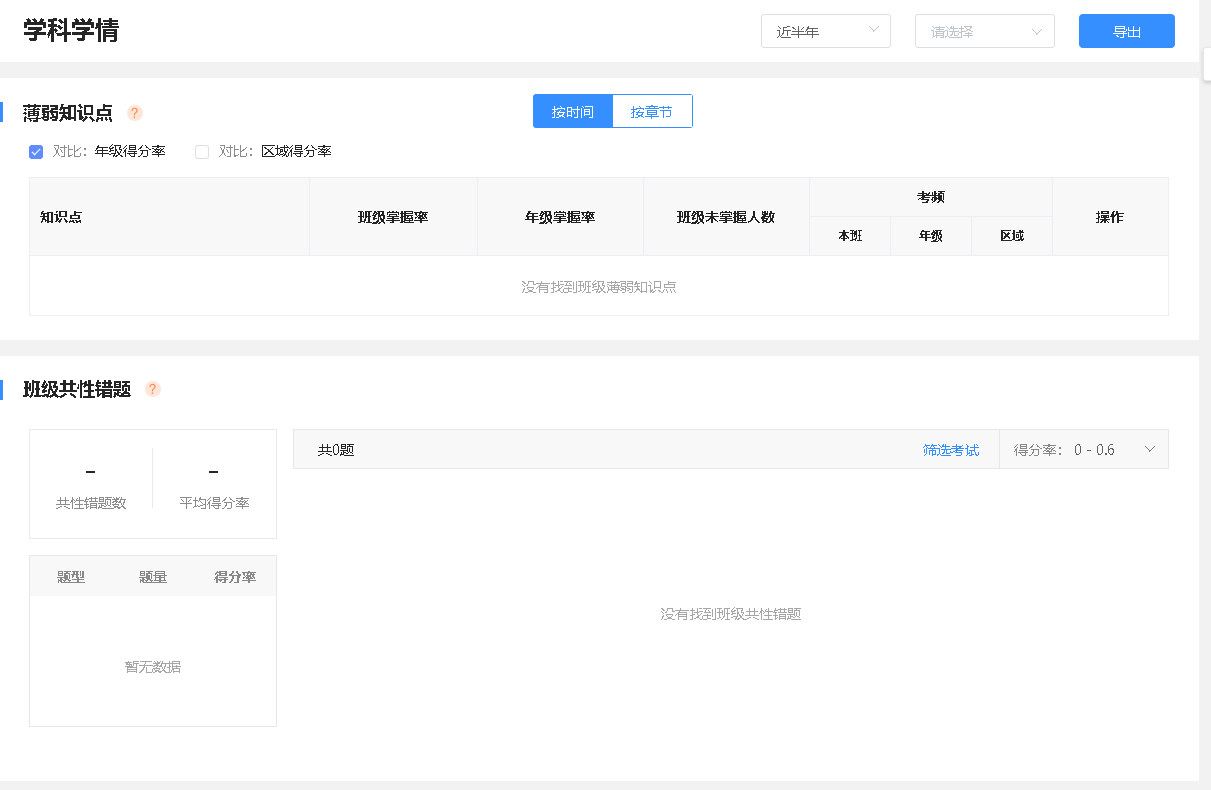This screenshot has height=790, width=1211.
Task: Expand the 得分率 0 - 0.6 dropdown
Action: 1084,450
